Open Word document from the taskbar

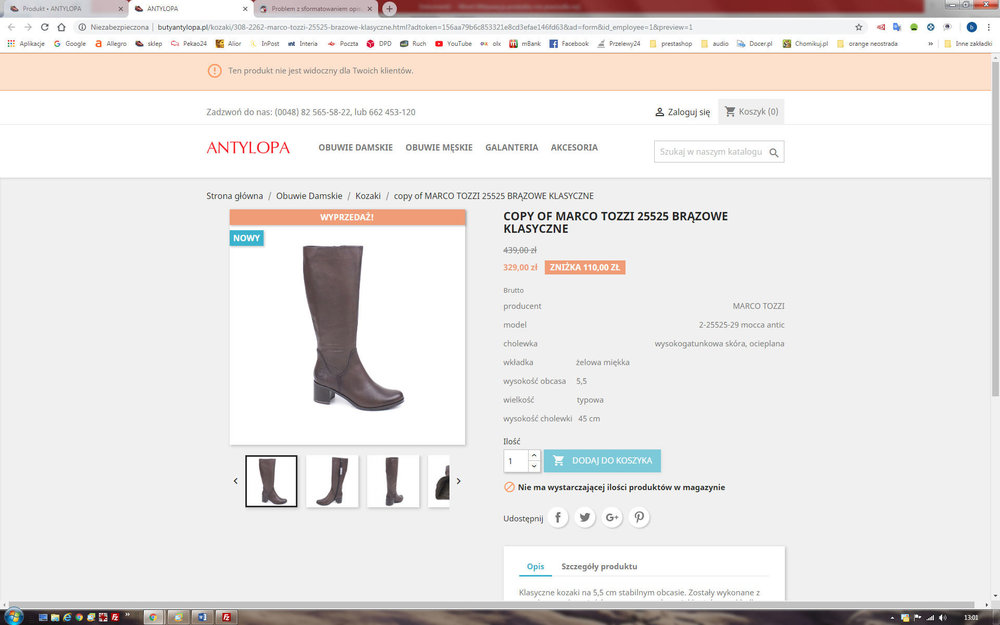pos(202,617)
